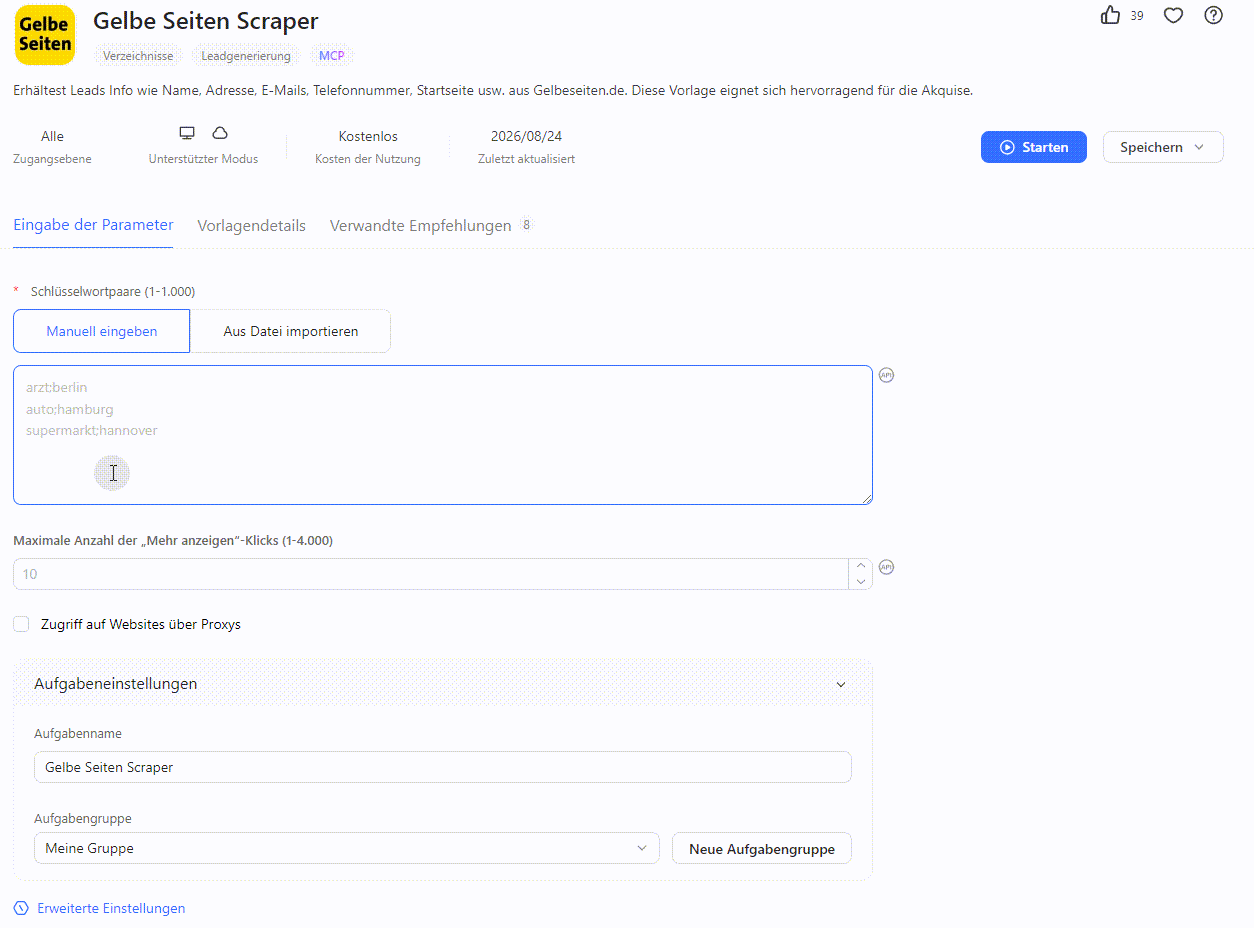Screen dimensions: 1254x928
Task: Click into the keyword pairs textarea
Action: (x=443, y=435)
